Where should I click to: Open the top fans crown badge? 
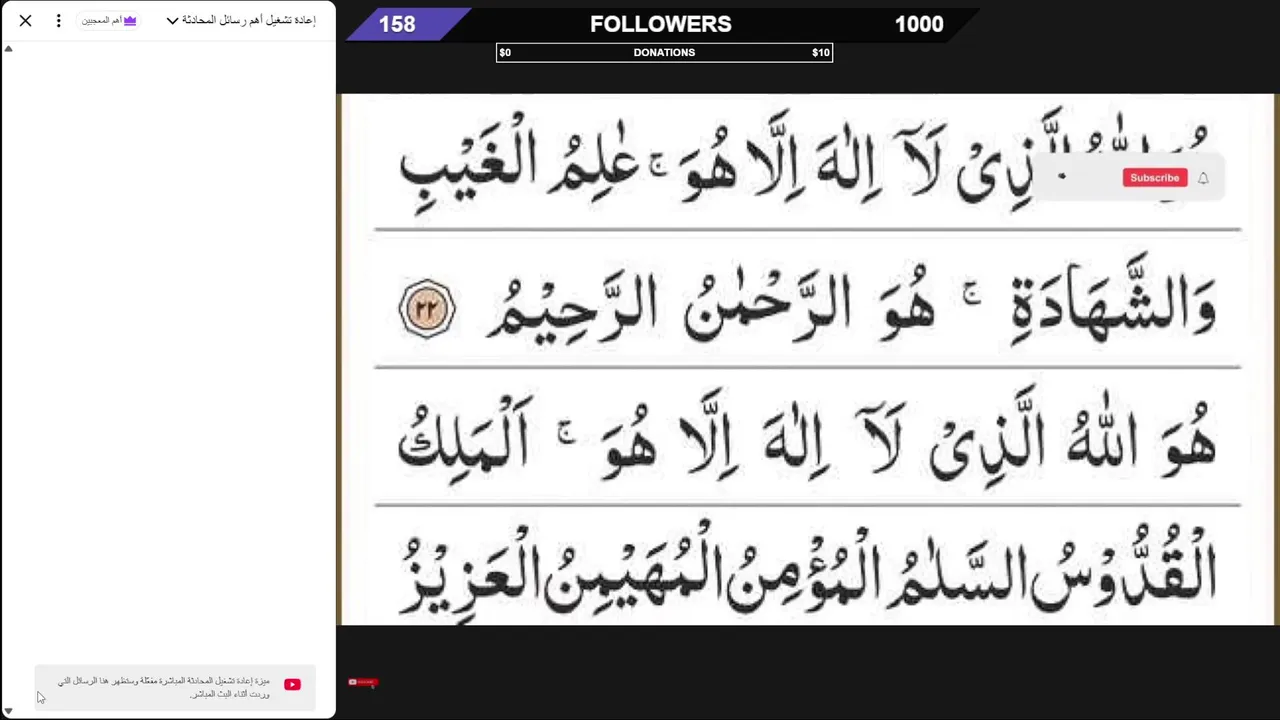(109, 20)
